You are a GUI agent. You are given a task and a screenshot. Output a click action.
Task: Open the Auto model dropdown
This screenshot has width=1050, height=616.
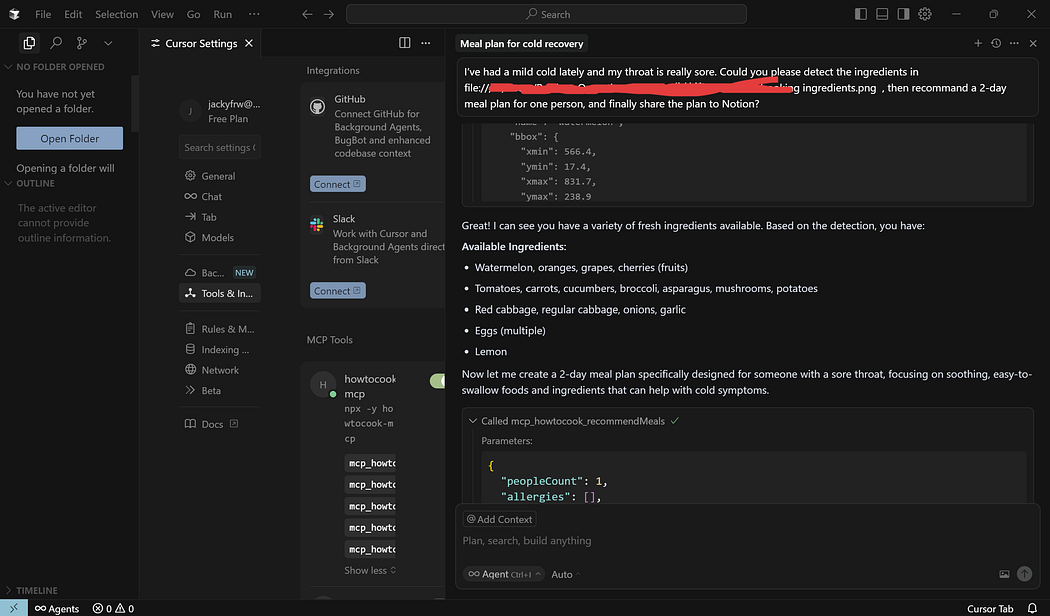[x=566, y=574]
